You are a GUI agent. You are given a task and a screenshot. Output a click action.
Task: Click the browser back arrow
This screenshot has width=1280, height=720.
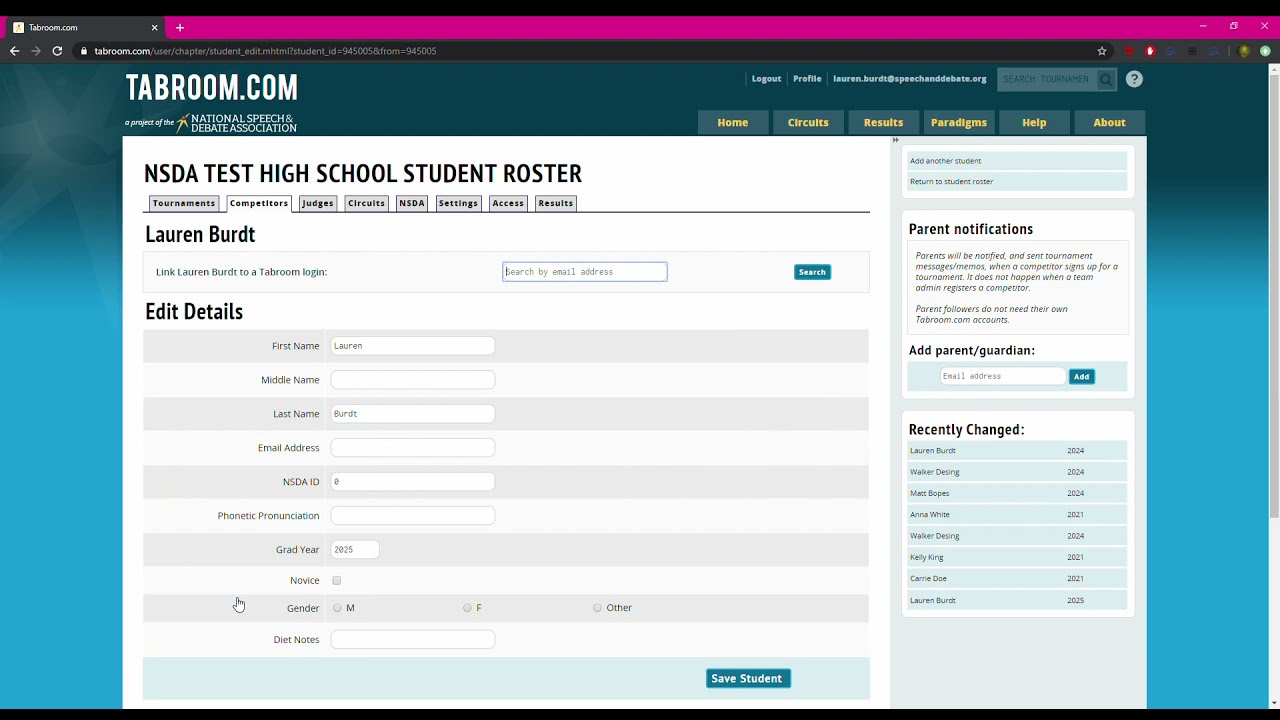[14, 51]
